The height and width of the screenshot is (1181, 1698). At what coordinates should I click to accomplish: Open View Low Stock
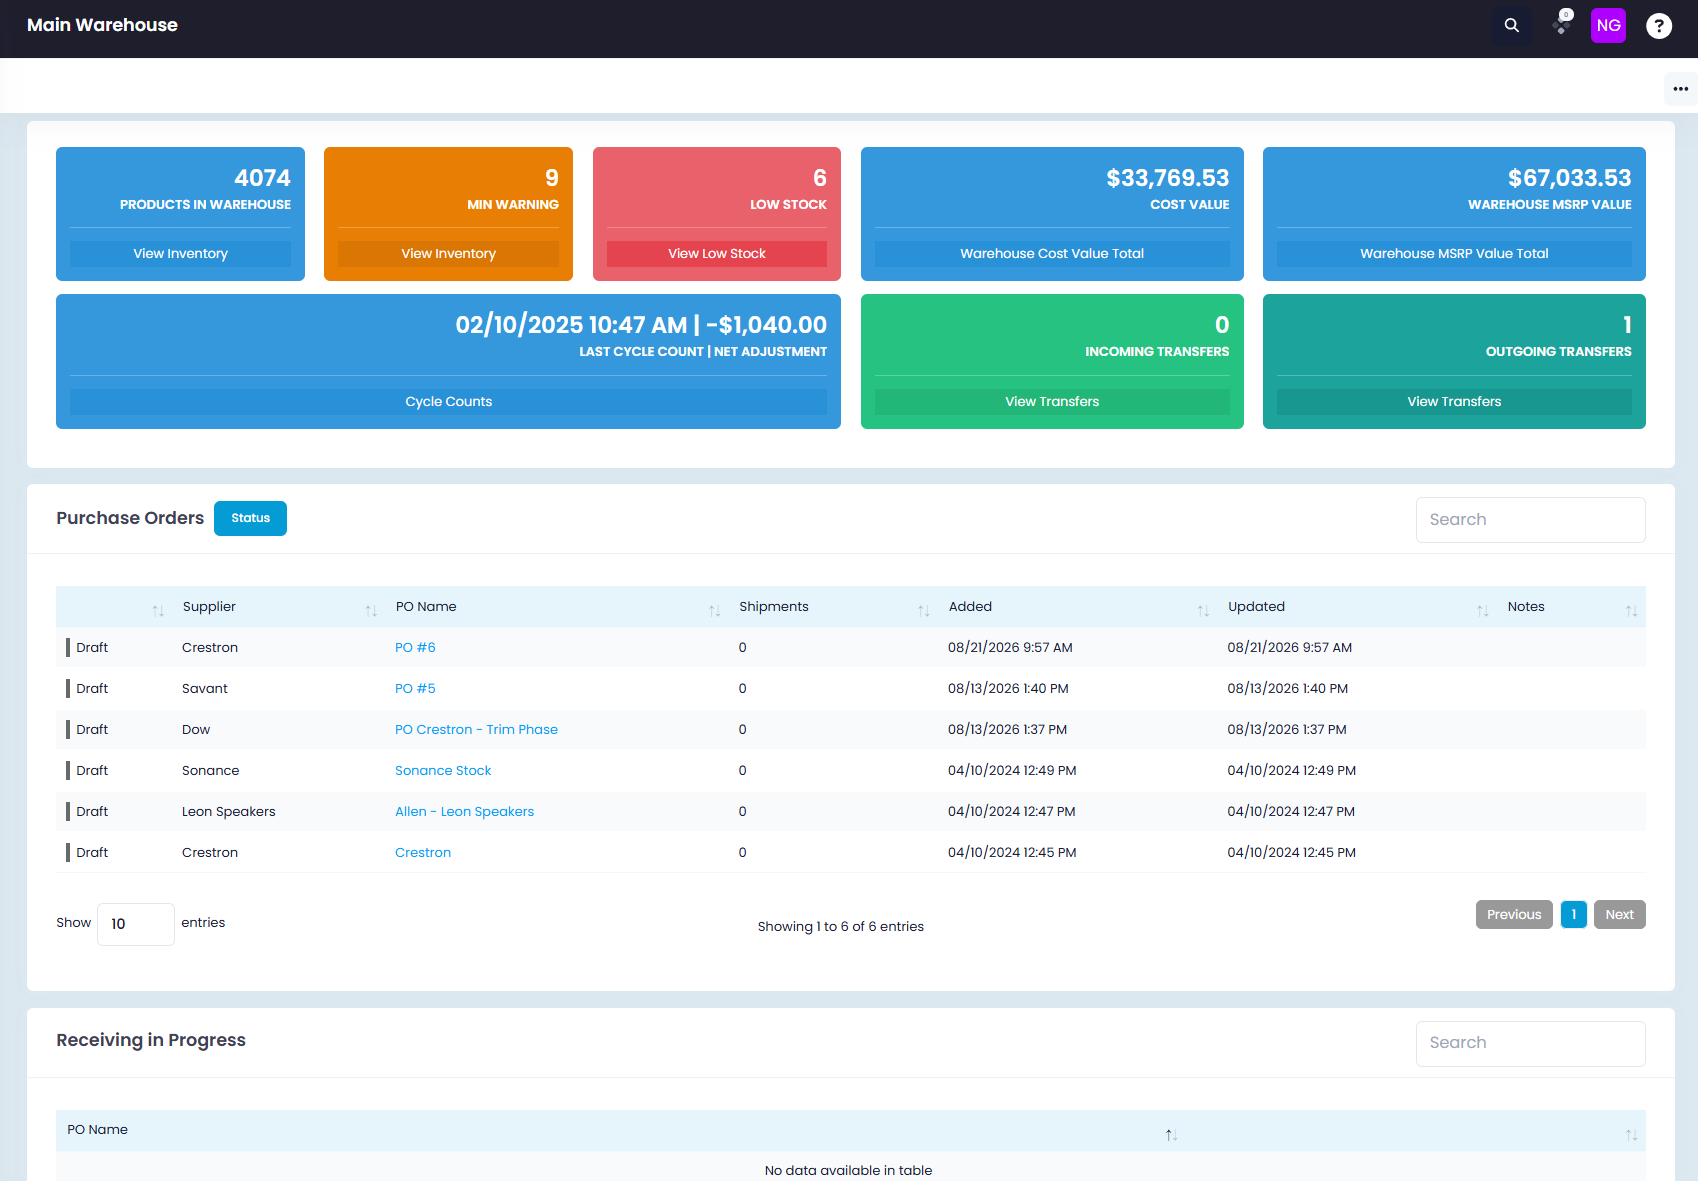point(717,254)
